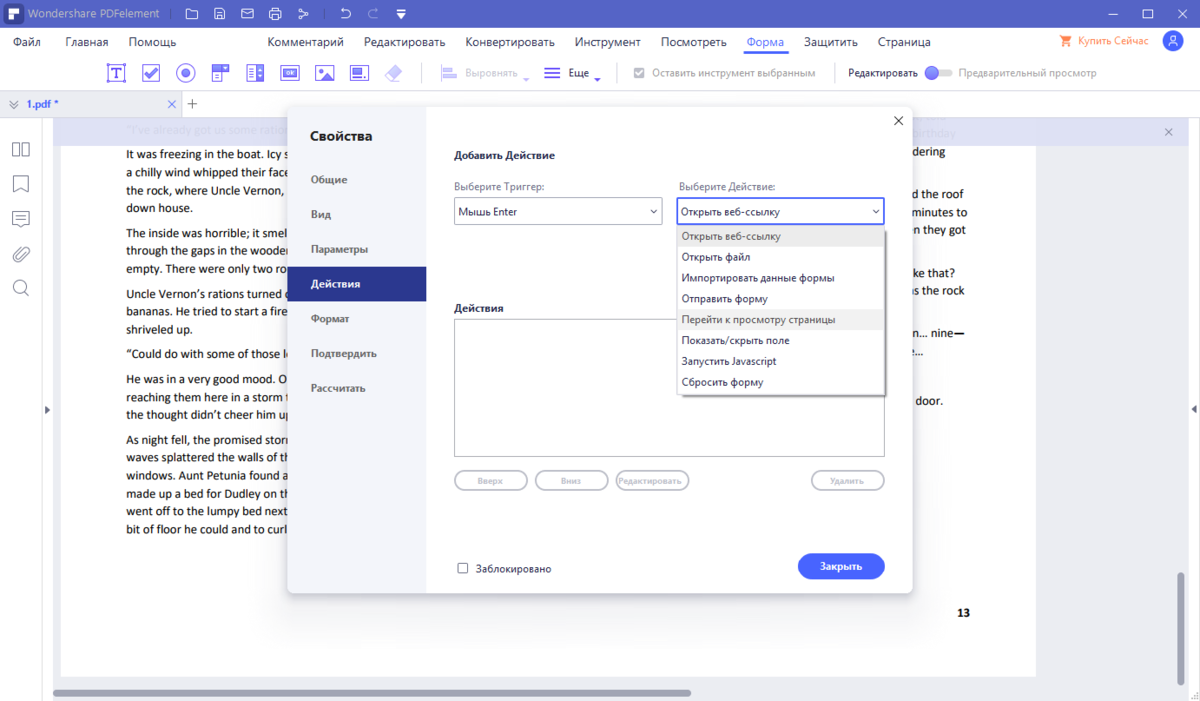The width and height of the screenshot is (1200, 701).
Task: Click the eraser clear-form icon
Action: pos(393,73)
